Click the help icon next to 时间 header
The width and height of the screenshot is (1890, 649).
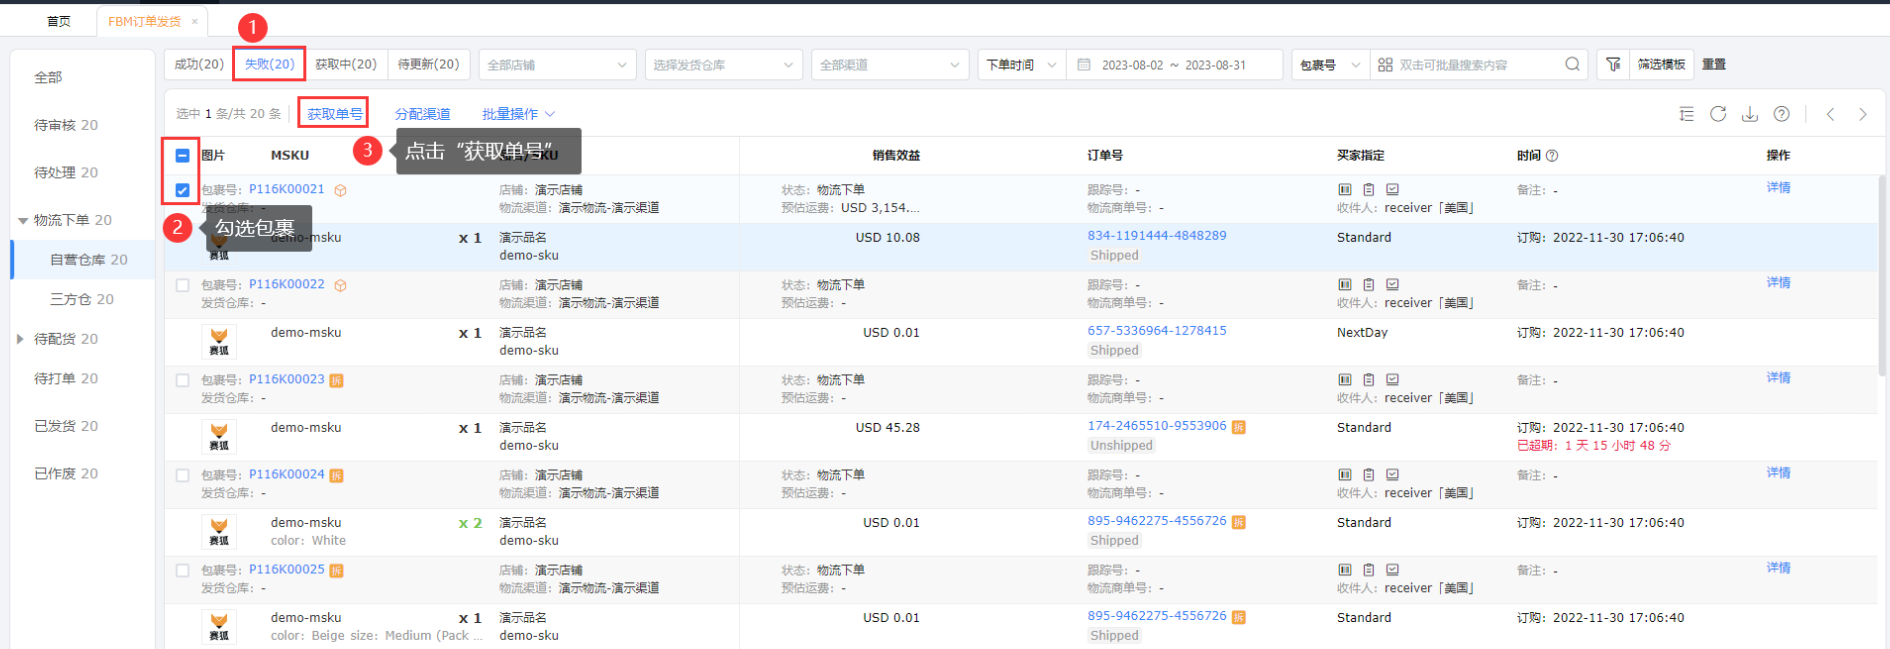[1552, 155]
